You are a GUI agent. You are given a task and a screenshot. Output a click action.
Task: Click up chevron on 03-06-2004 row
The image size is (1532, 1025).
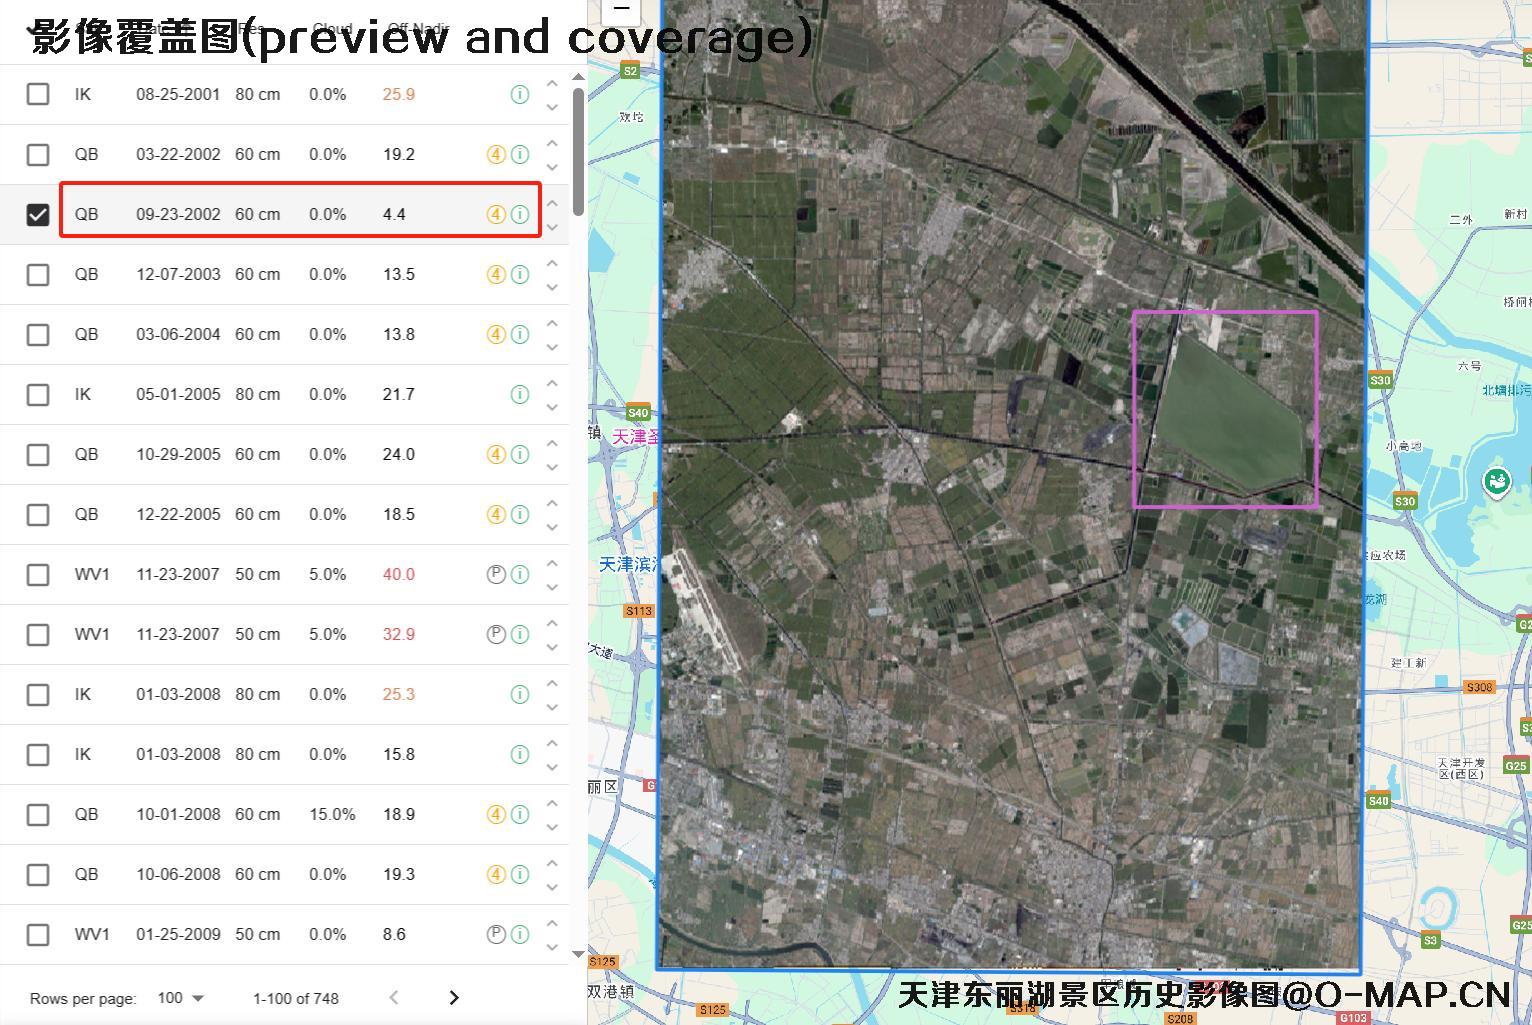click(552, 323)
